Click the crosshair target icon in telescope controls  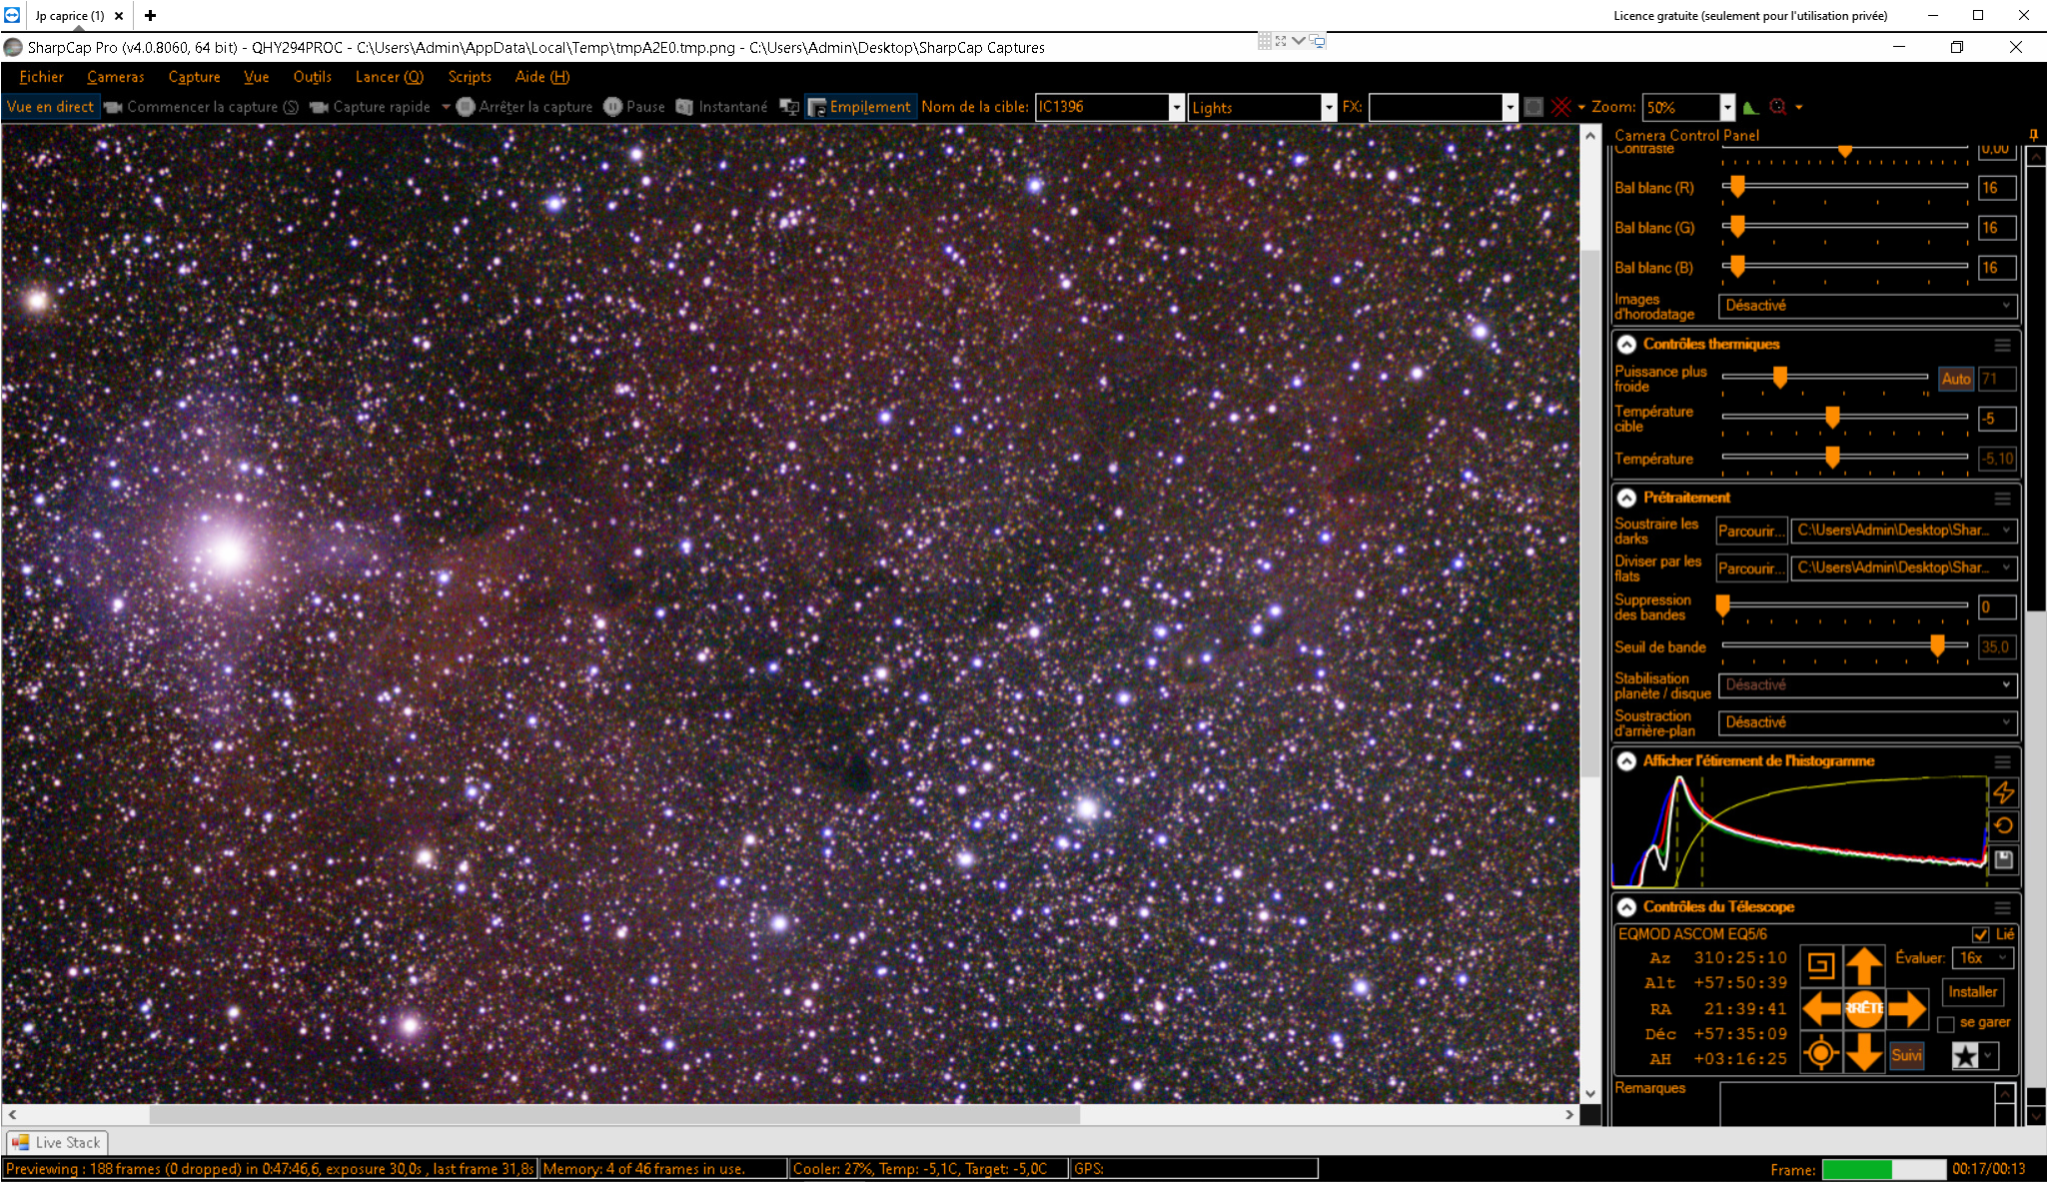[x=1821, y=1053]
